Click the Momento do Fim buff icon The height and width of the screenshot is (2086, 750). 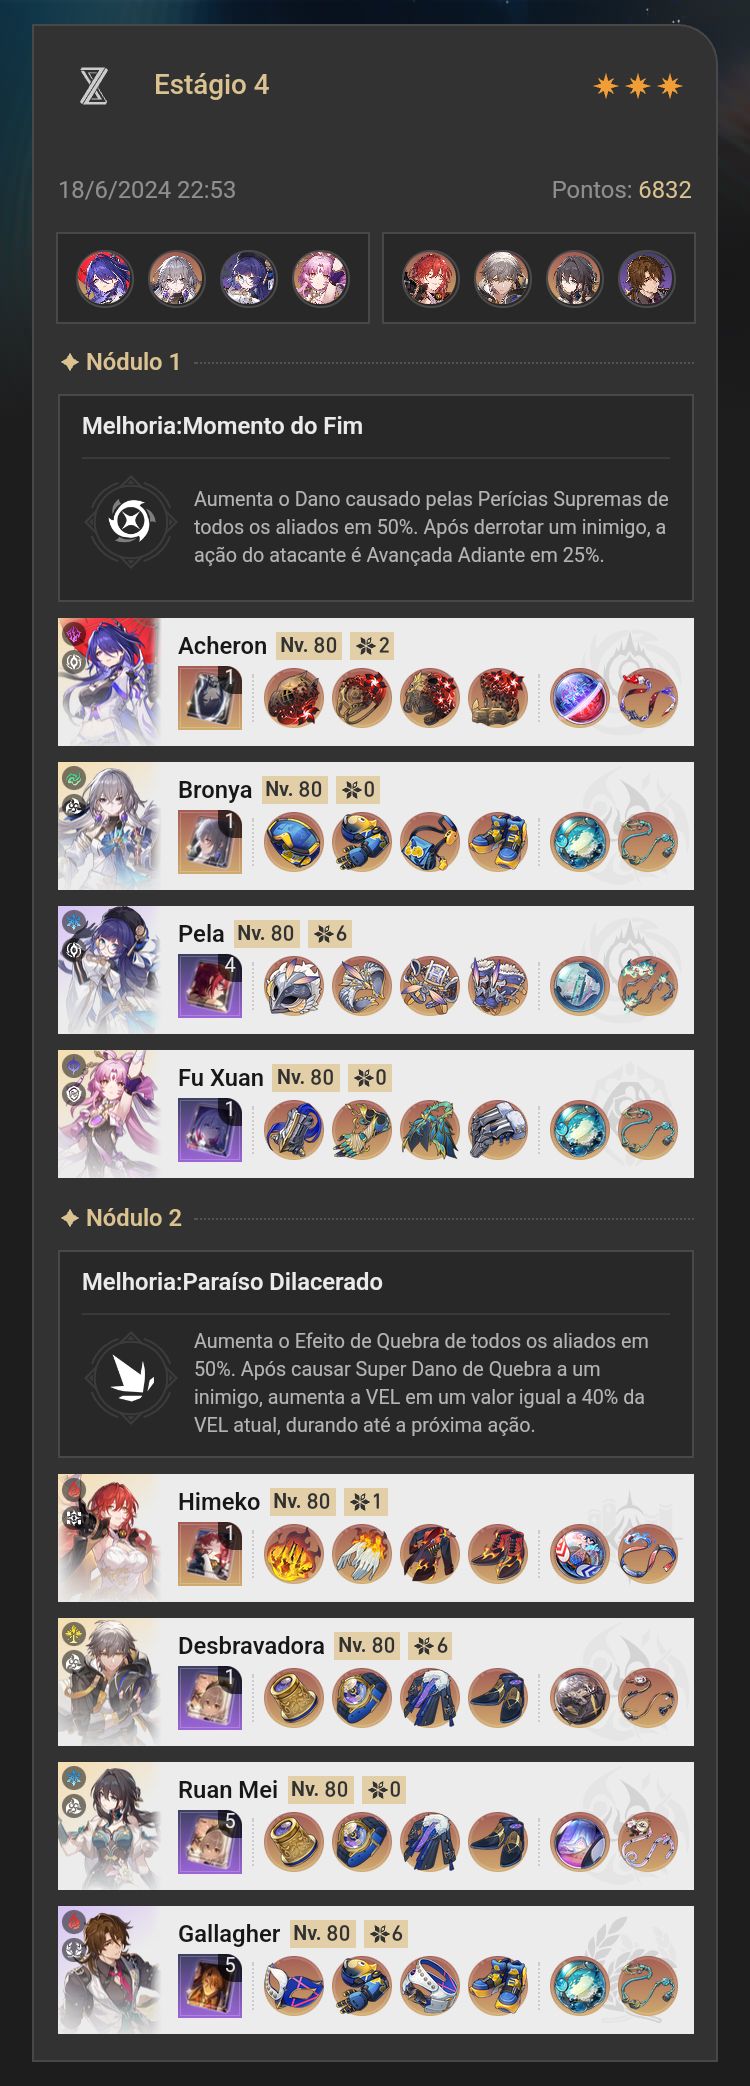(131, 522)
